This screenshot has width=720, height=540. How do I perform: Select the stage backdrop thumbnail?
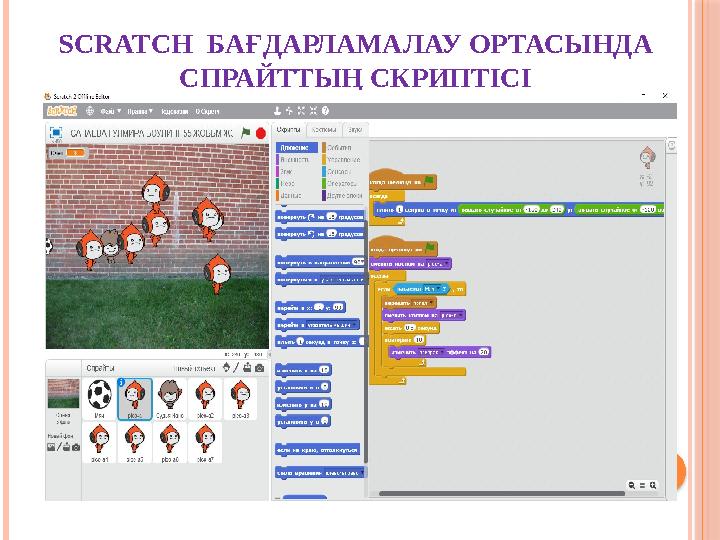point(63,394)
